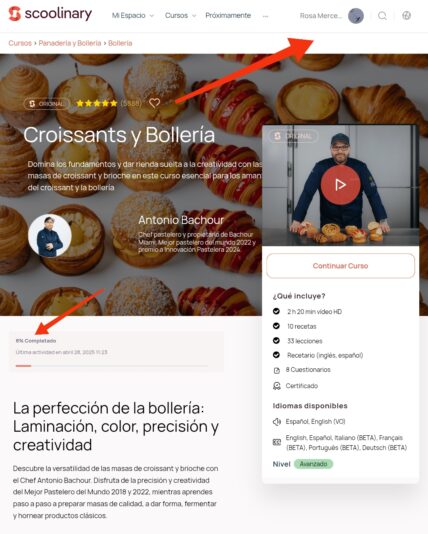
Task: Play the course preview video
Action: click(340, 185)
